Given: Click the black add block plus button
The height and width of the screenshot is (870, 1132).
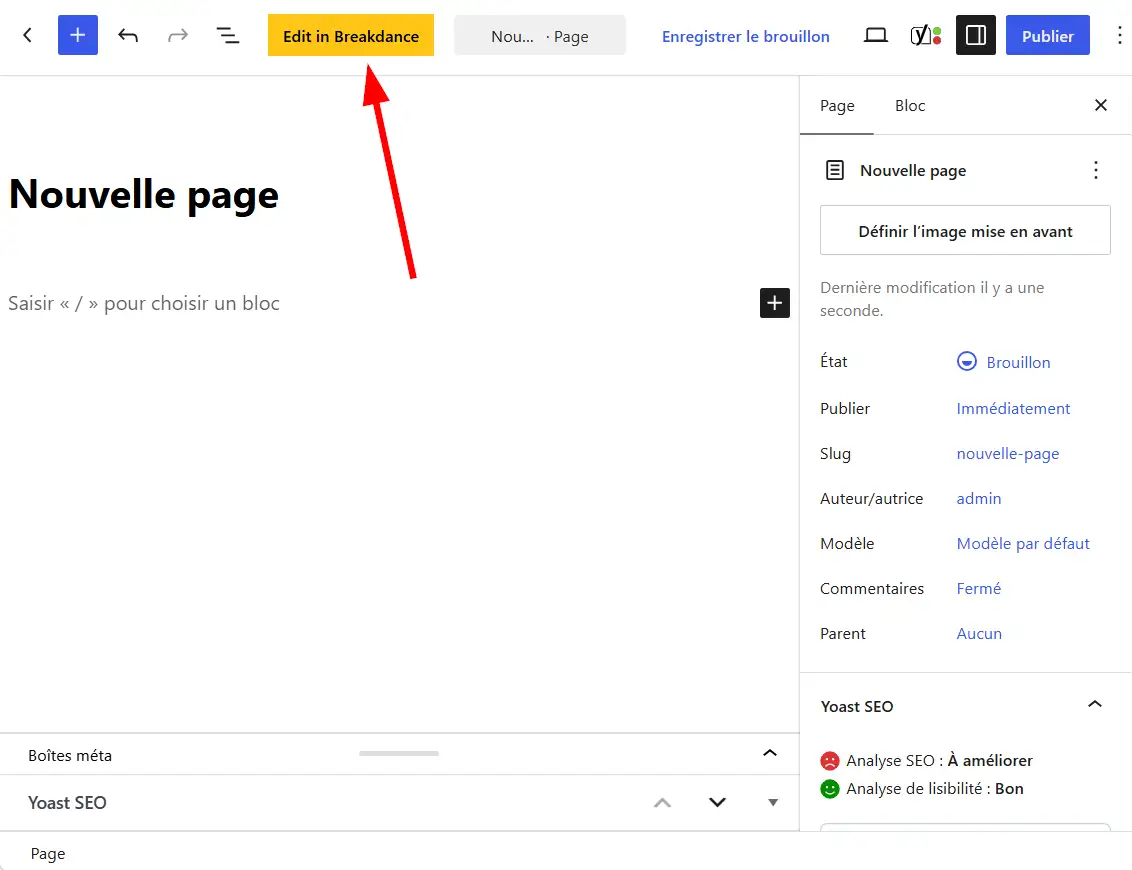Looking at the screenshot, I should [x=775, y=303].
